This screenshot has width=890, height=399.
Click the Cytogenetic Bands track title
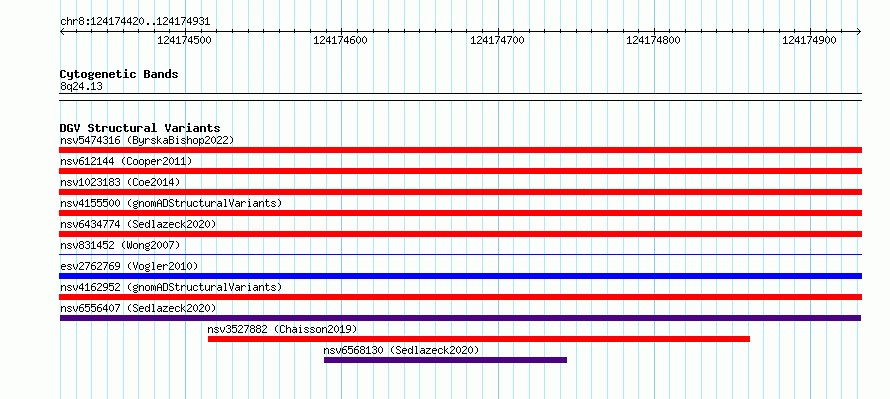click(x=119, y=74)
